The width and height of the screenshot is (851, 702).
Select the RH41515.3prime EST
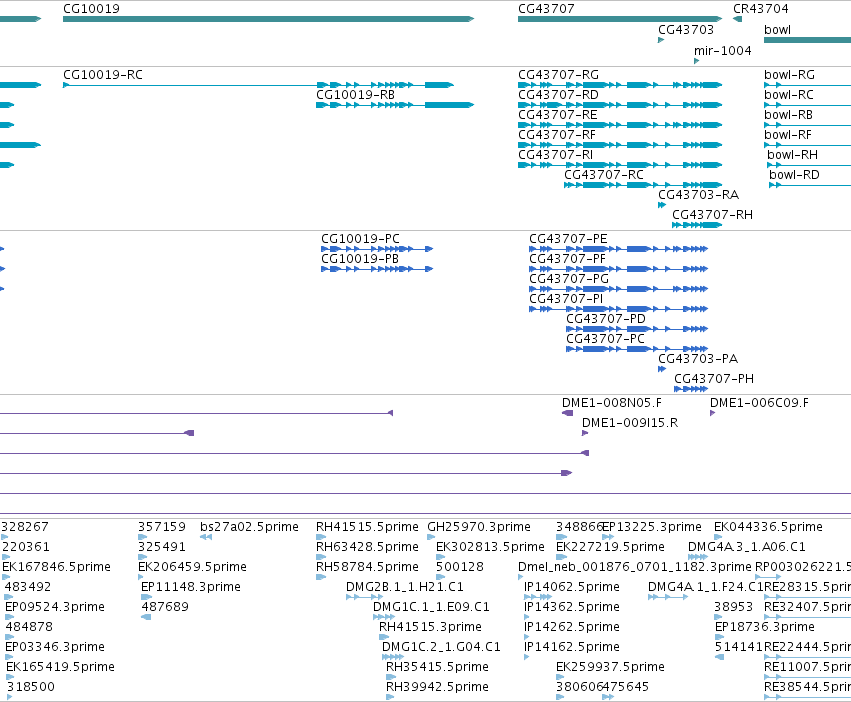[x=384, y=637]
